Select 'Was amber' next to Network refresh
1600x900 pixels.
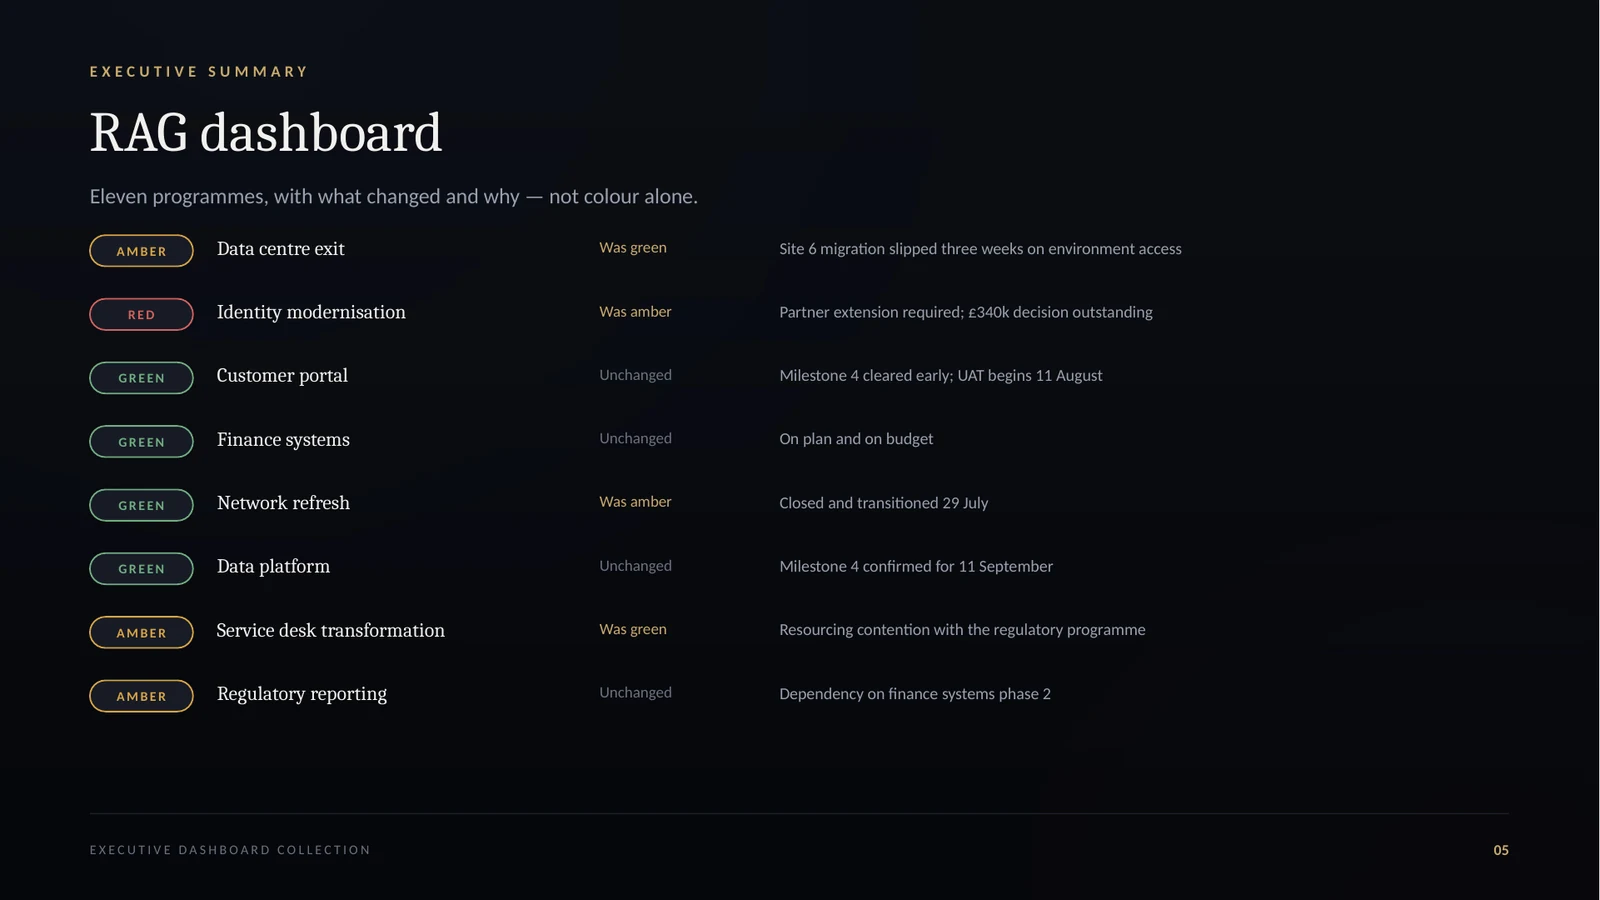pos(635,502)
